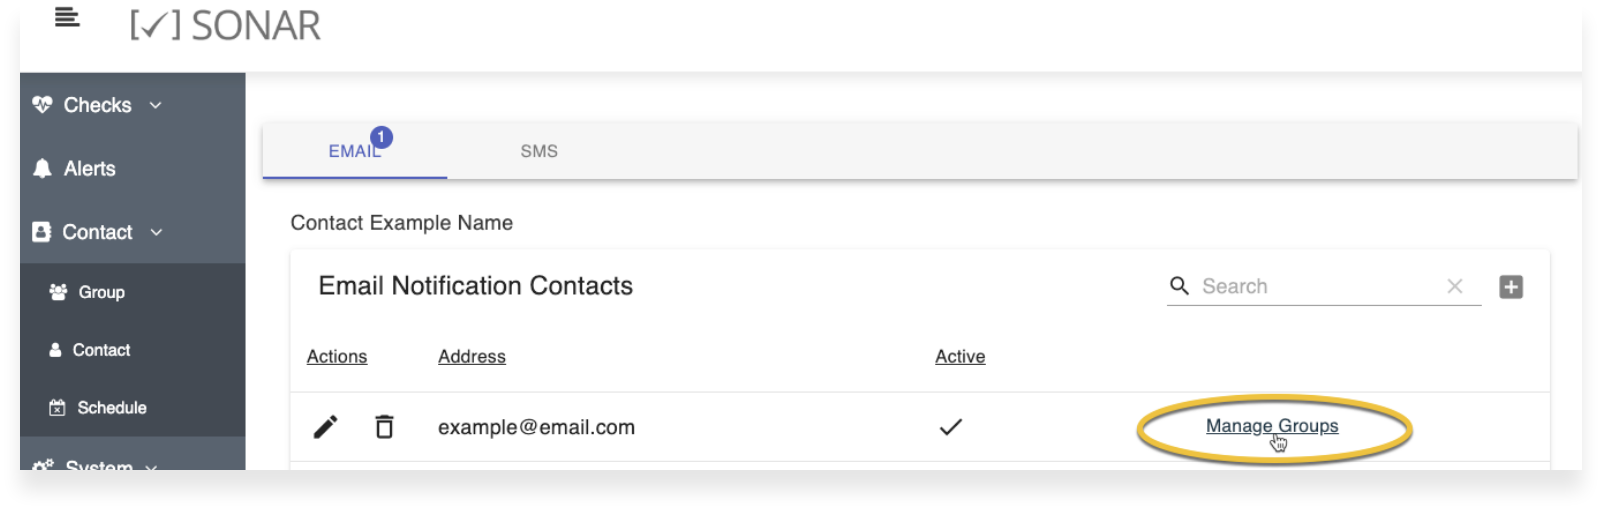Click the Alerts bell icon
This screenshot has height=510, width=1602.
coord(42,169)
